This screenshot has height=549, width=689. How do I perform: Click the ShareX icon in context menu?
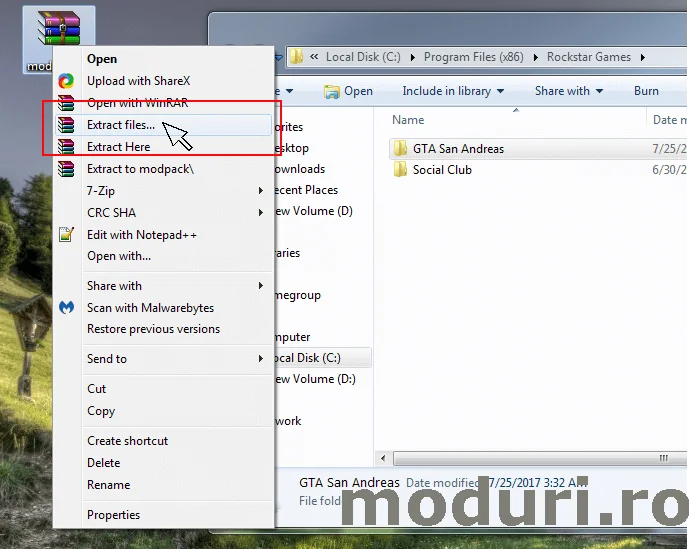66,81
